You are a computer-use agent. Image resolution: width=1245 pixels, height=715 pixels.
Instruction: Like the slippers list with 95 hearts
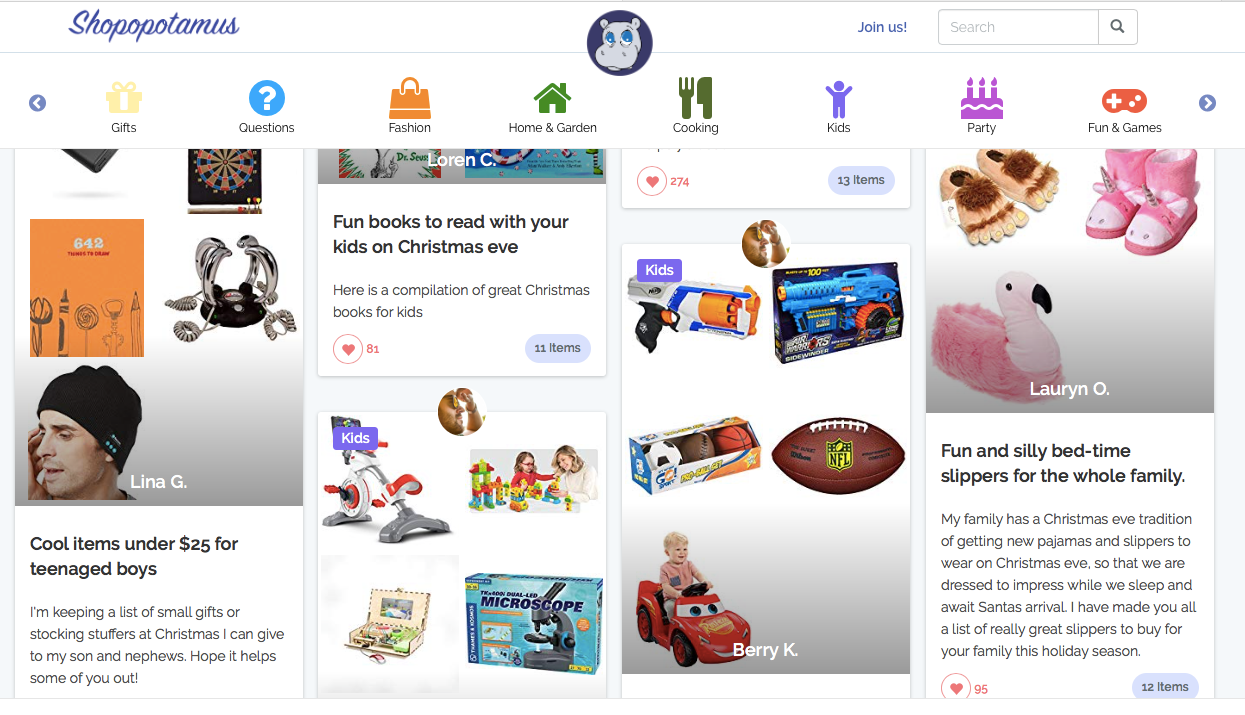point(956,688)
